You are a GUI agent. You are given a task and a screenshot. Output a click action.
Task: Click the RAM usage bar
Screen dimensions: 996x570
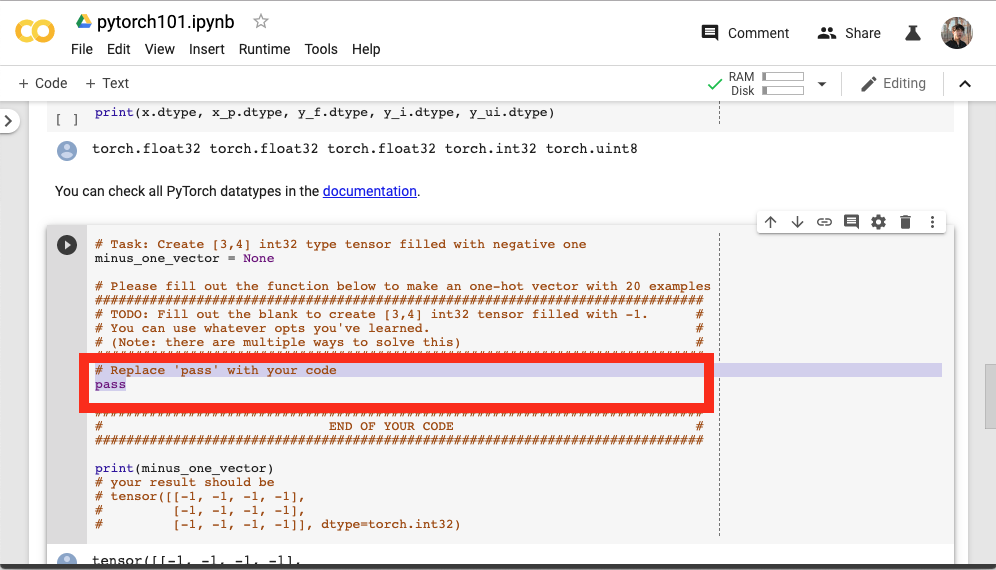point(783,77)
